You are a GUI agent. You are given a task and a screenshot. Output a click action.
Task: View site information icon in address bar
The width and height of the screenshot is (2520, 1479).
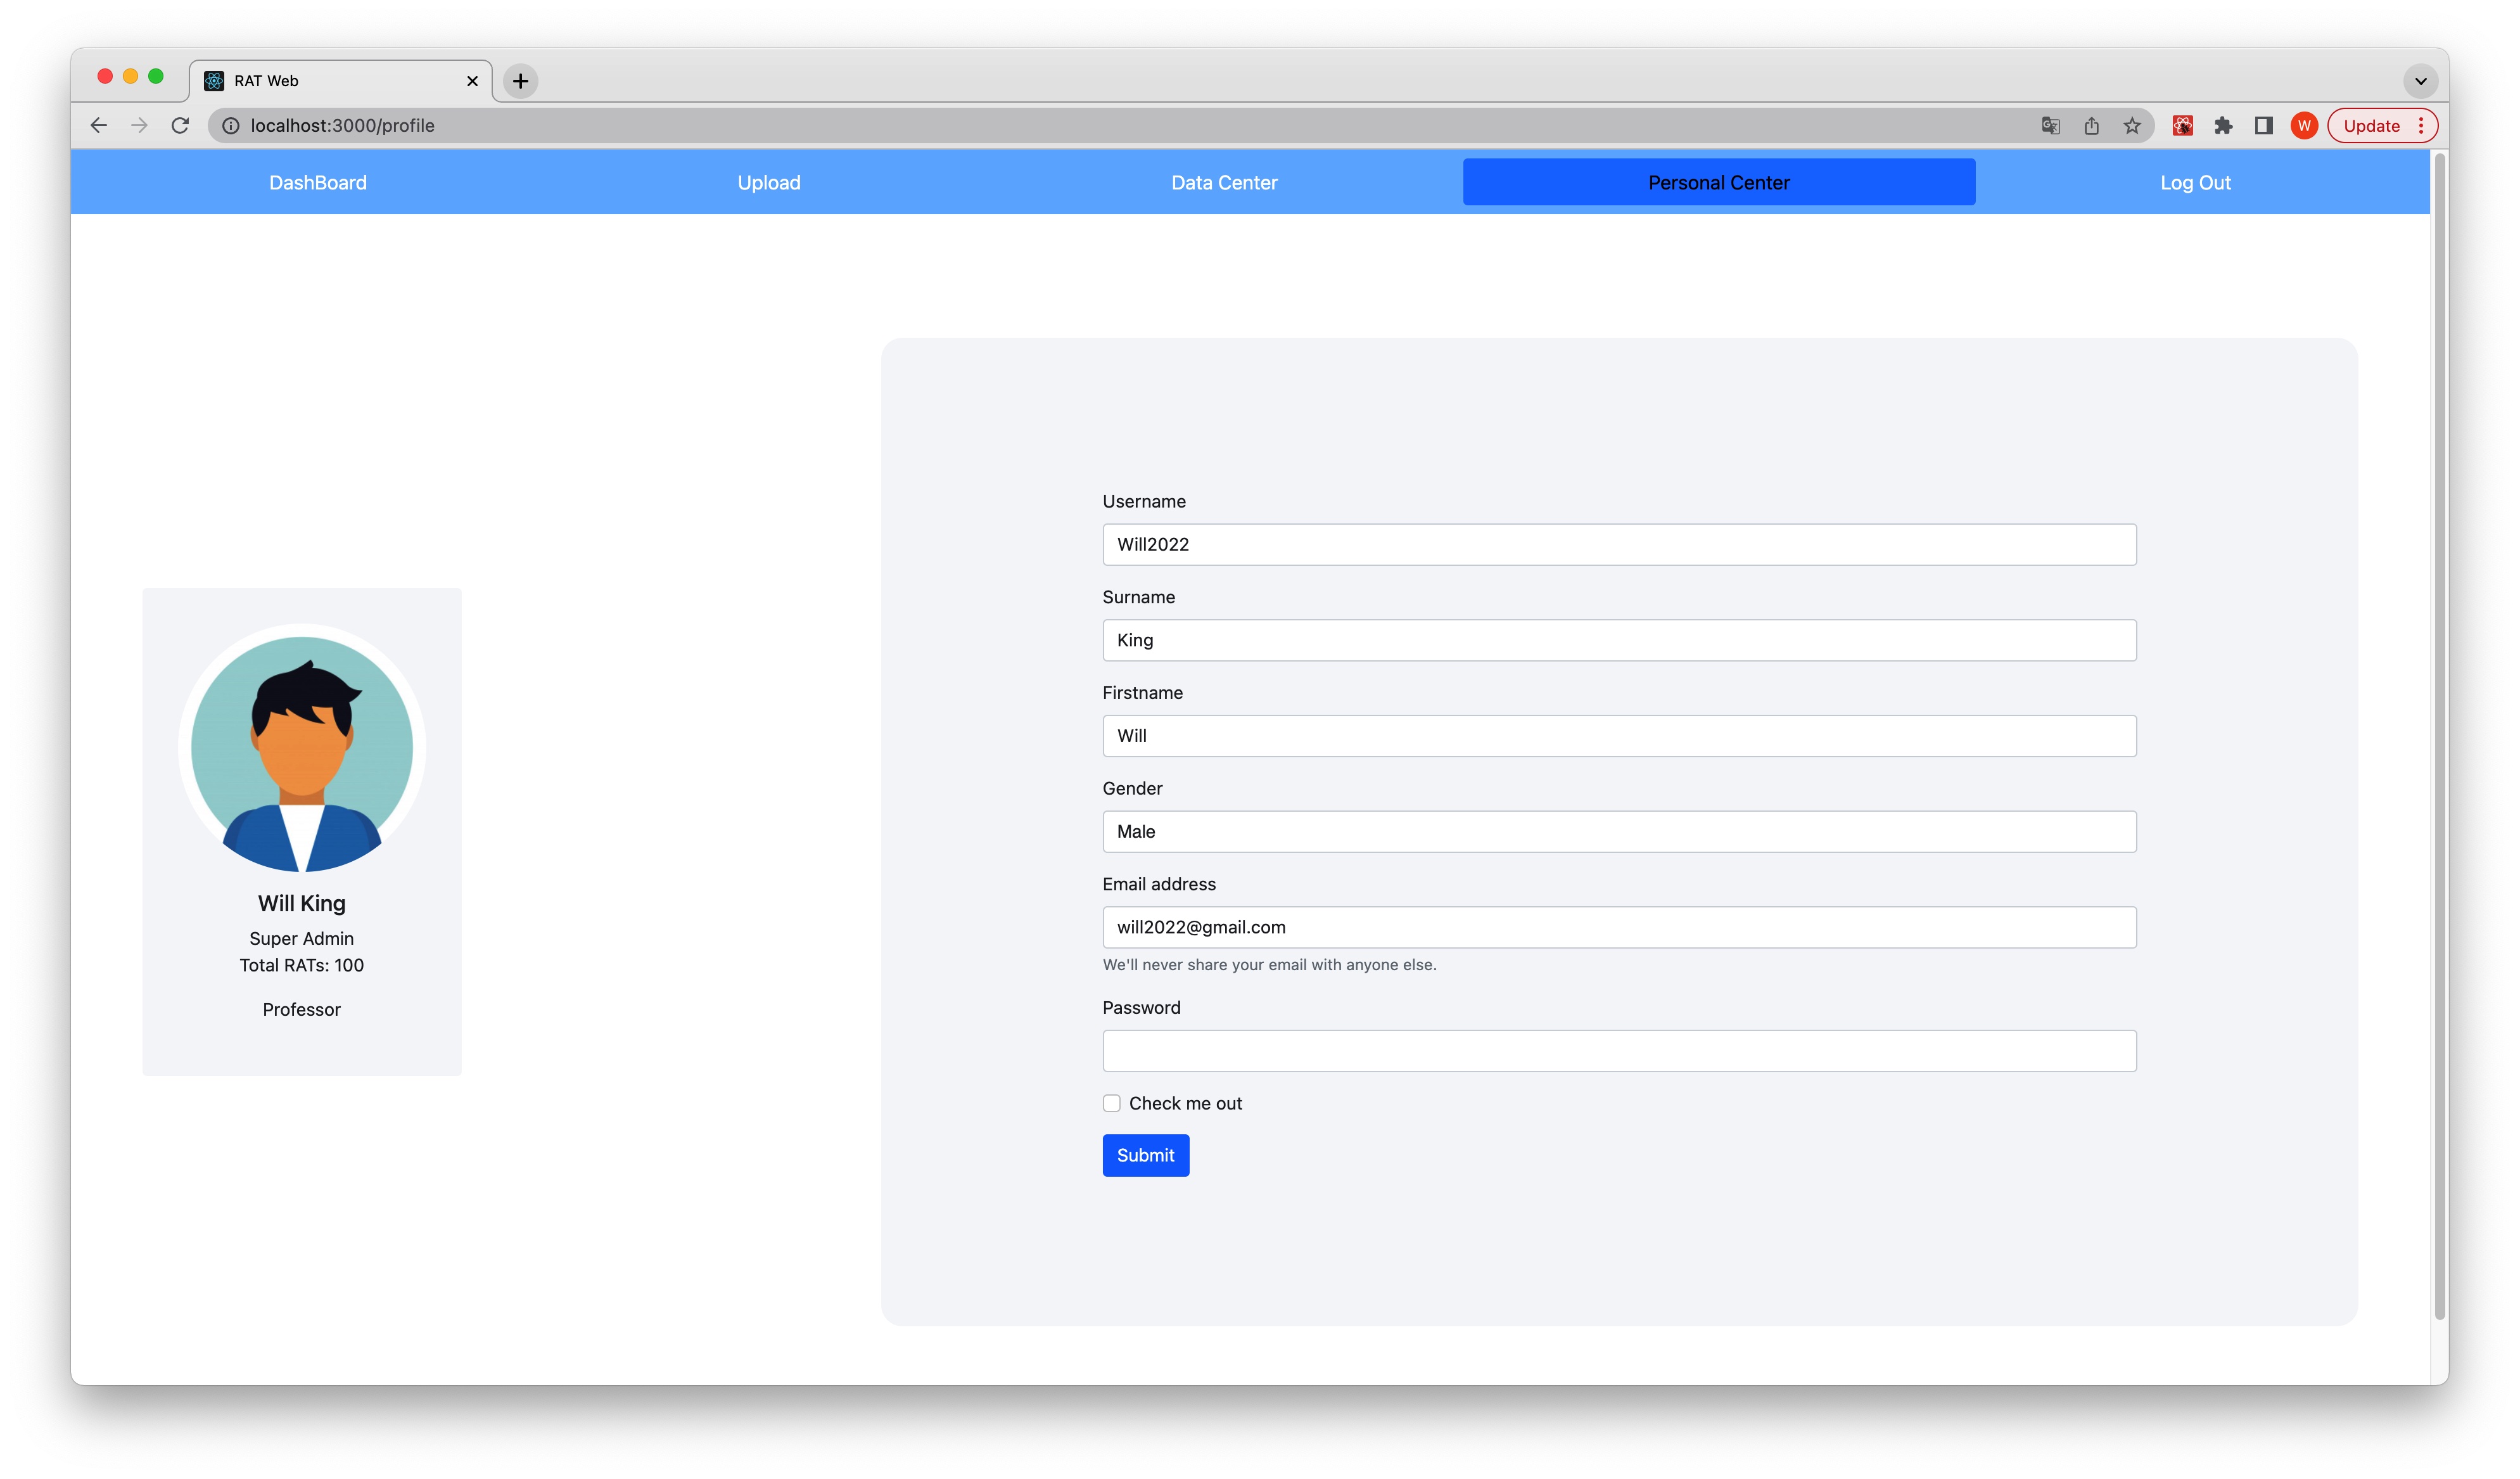click(x=231, y=125)
